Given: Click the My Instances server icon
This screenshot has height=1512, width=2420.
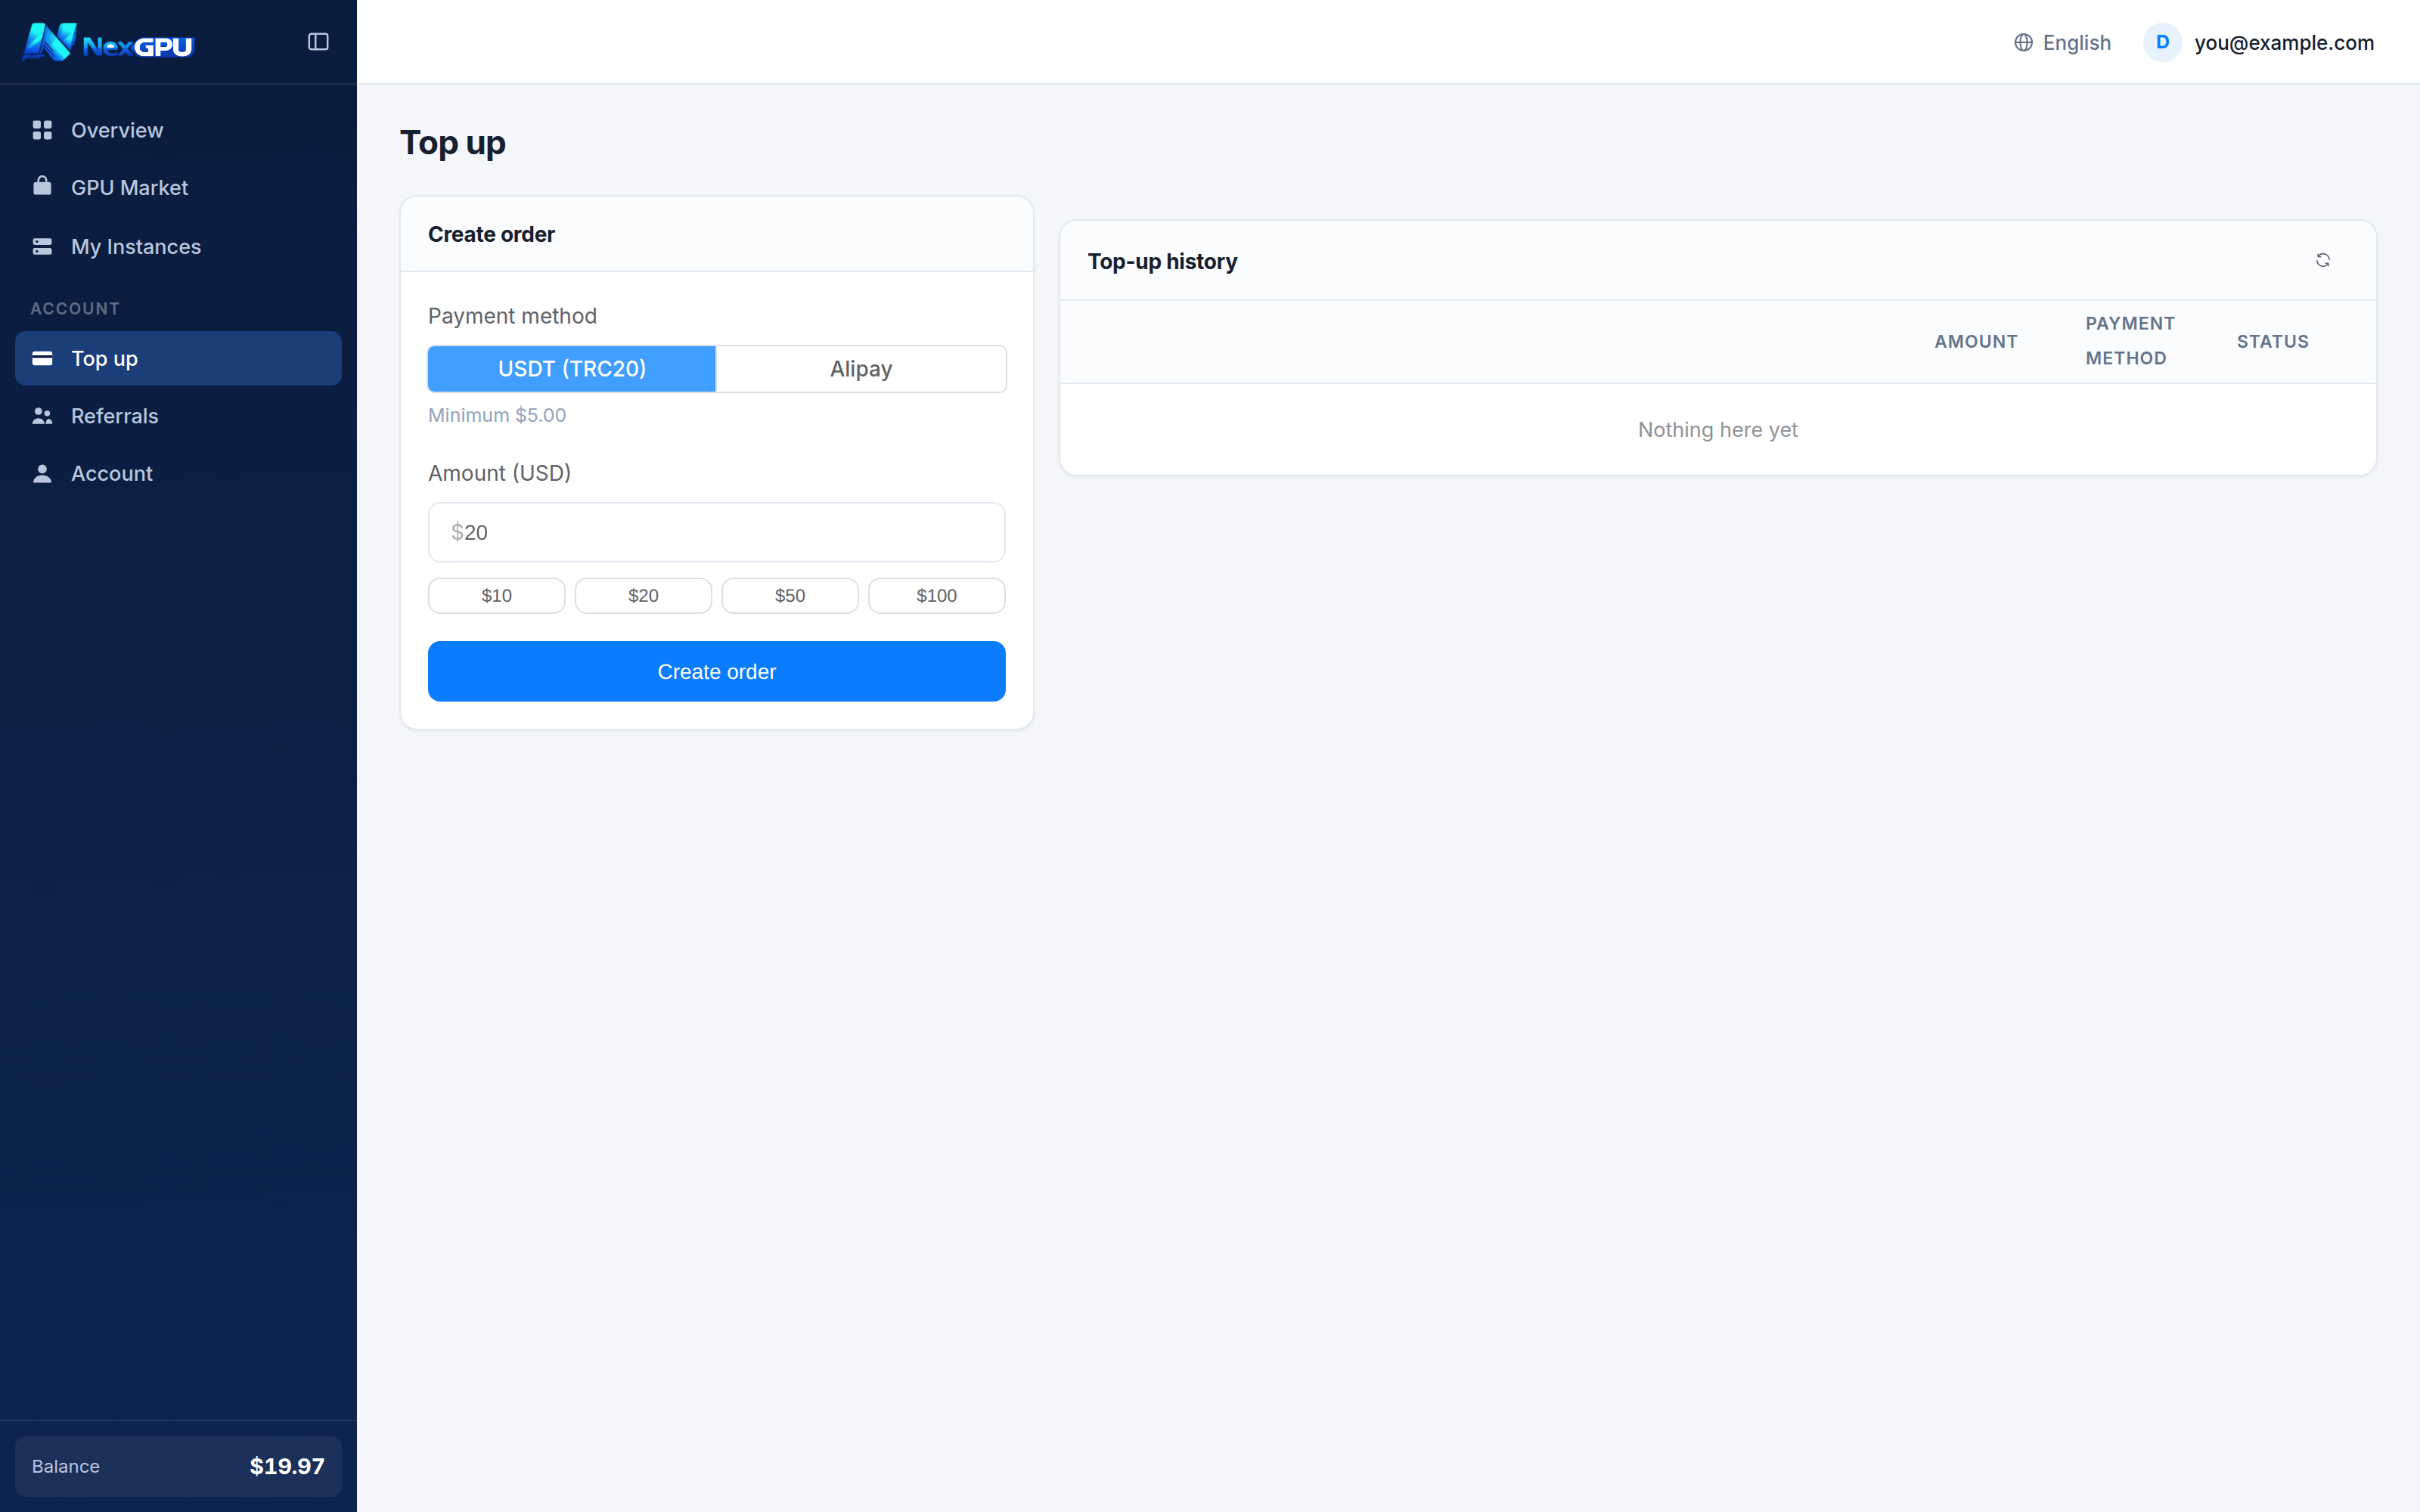Looking at the screenshot, I should point(42,246).
